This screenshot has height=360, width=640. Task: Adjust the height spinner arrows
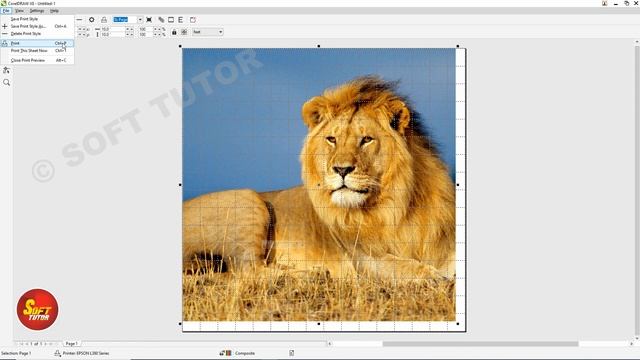pyautogui.click(x=129, y=35)
